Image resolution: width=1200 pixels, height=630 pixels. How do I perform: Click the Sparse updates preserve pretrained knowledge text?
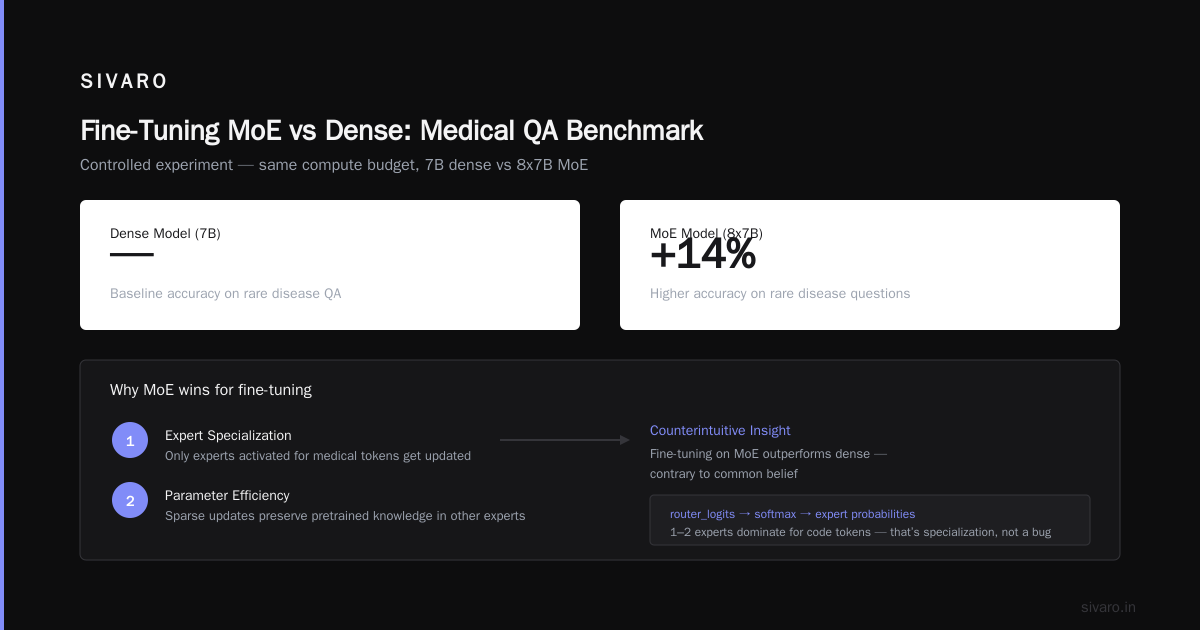[x=345, y=516]
